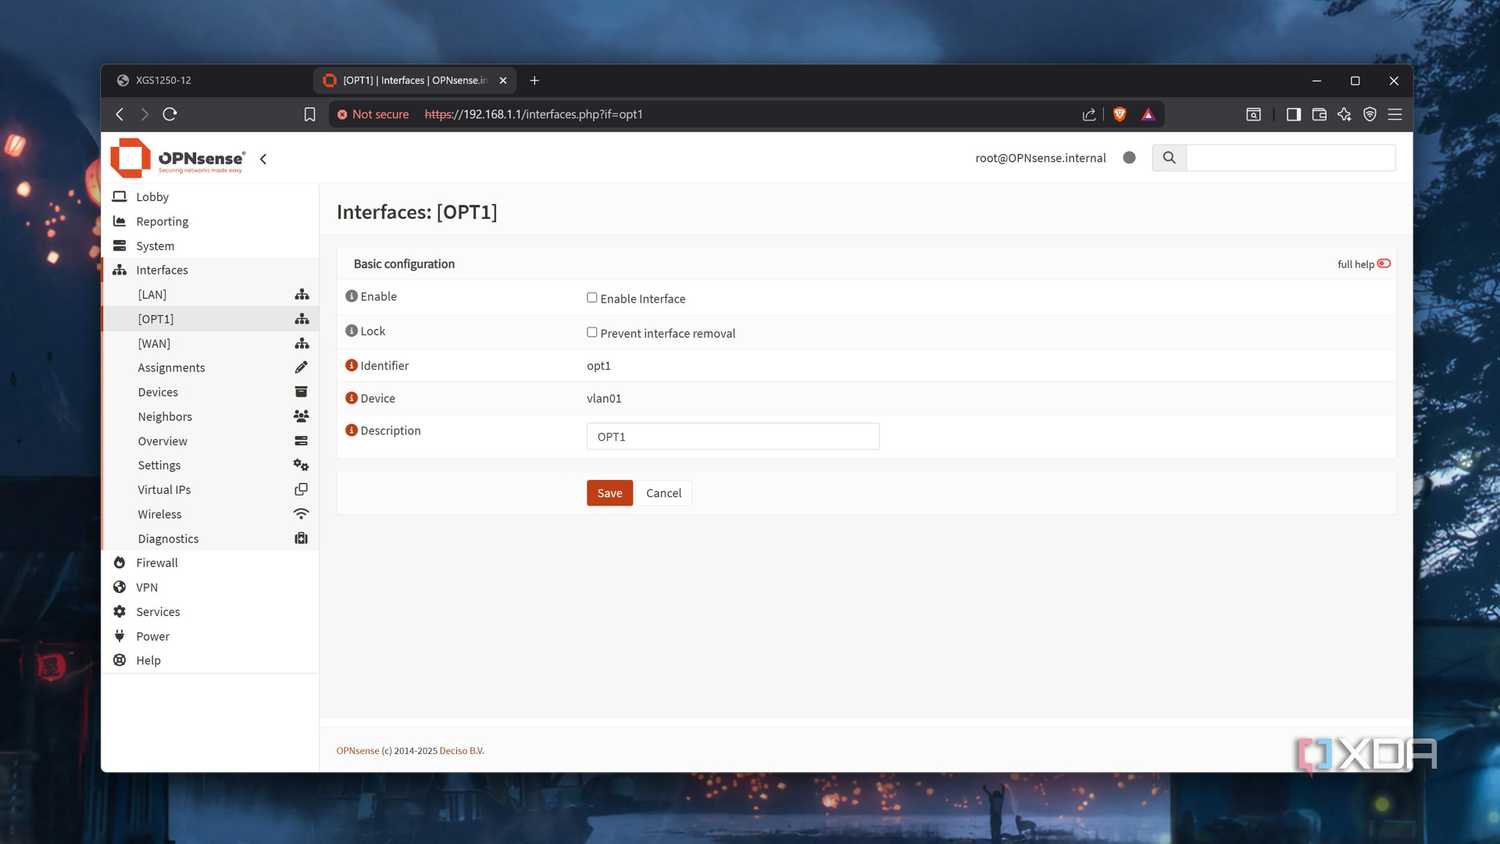
Task: Toggle the full help switch
Action: point(1384,264)
